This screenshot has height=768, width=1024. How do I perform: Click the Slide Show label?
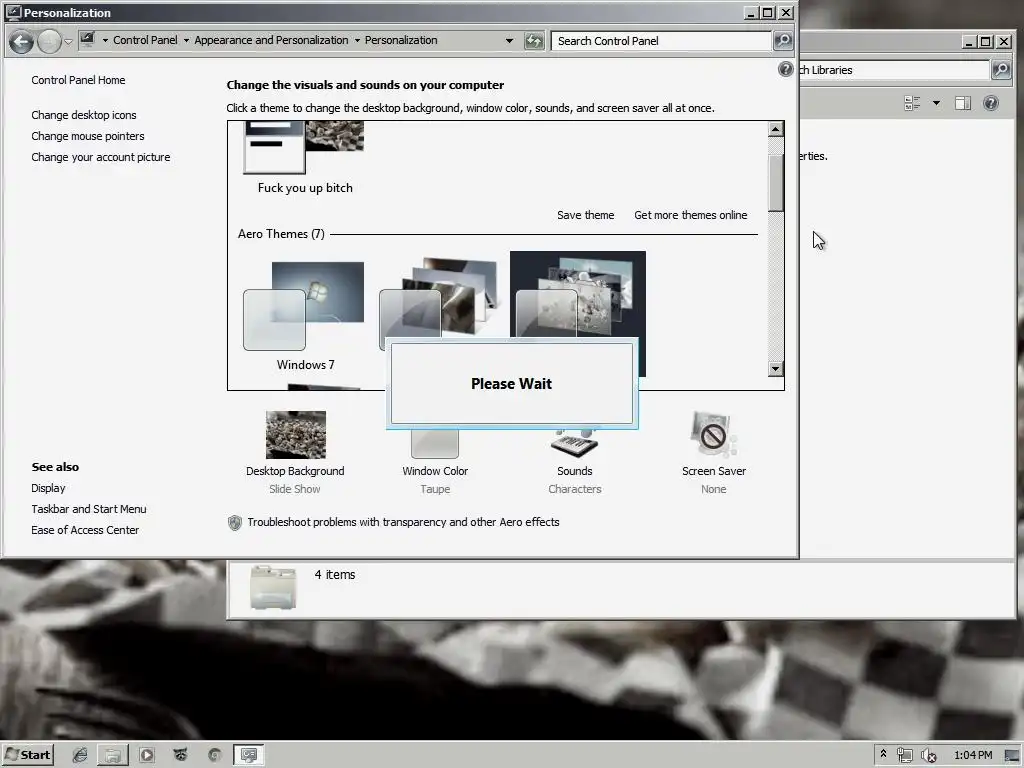[x=295, y=489]
